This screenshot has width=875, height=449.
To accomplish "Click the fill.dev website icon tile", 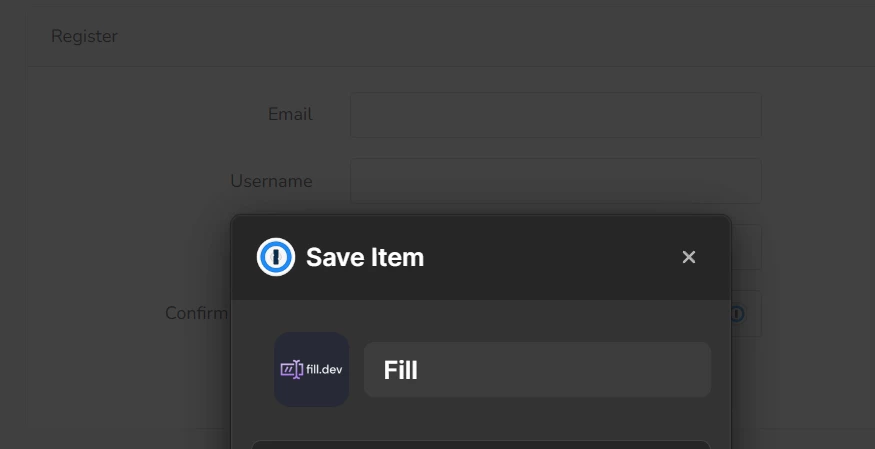I will pyautogui.click(x=311, y=369).
